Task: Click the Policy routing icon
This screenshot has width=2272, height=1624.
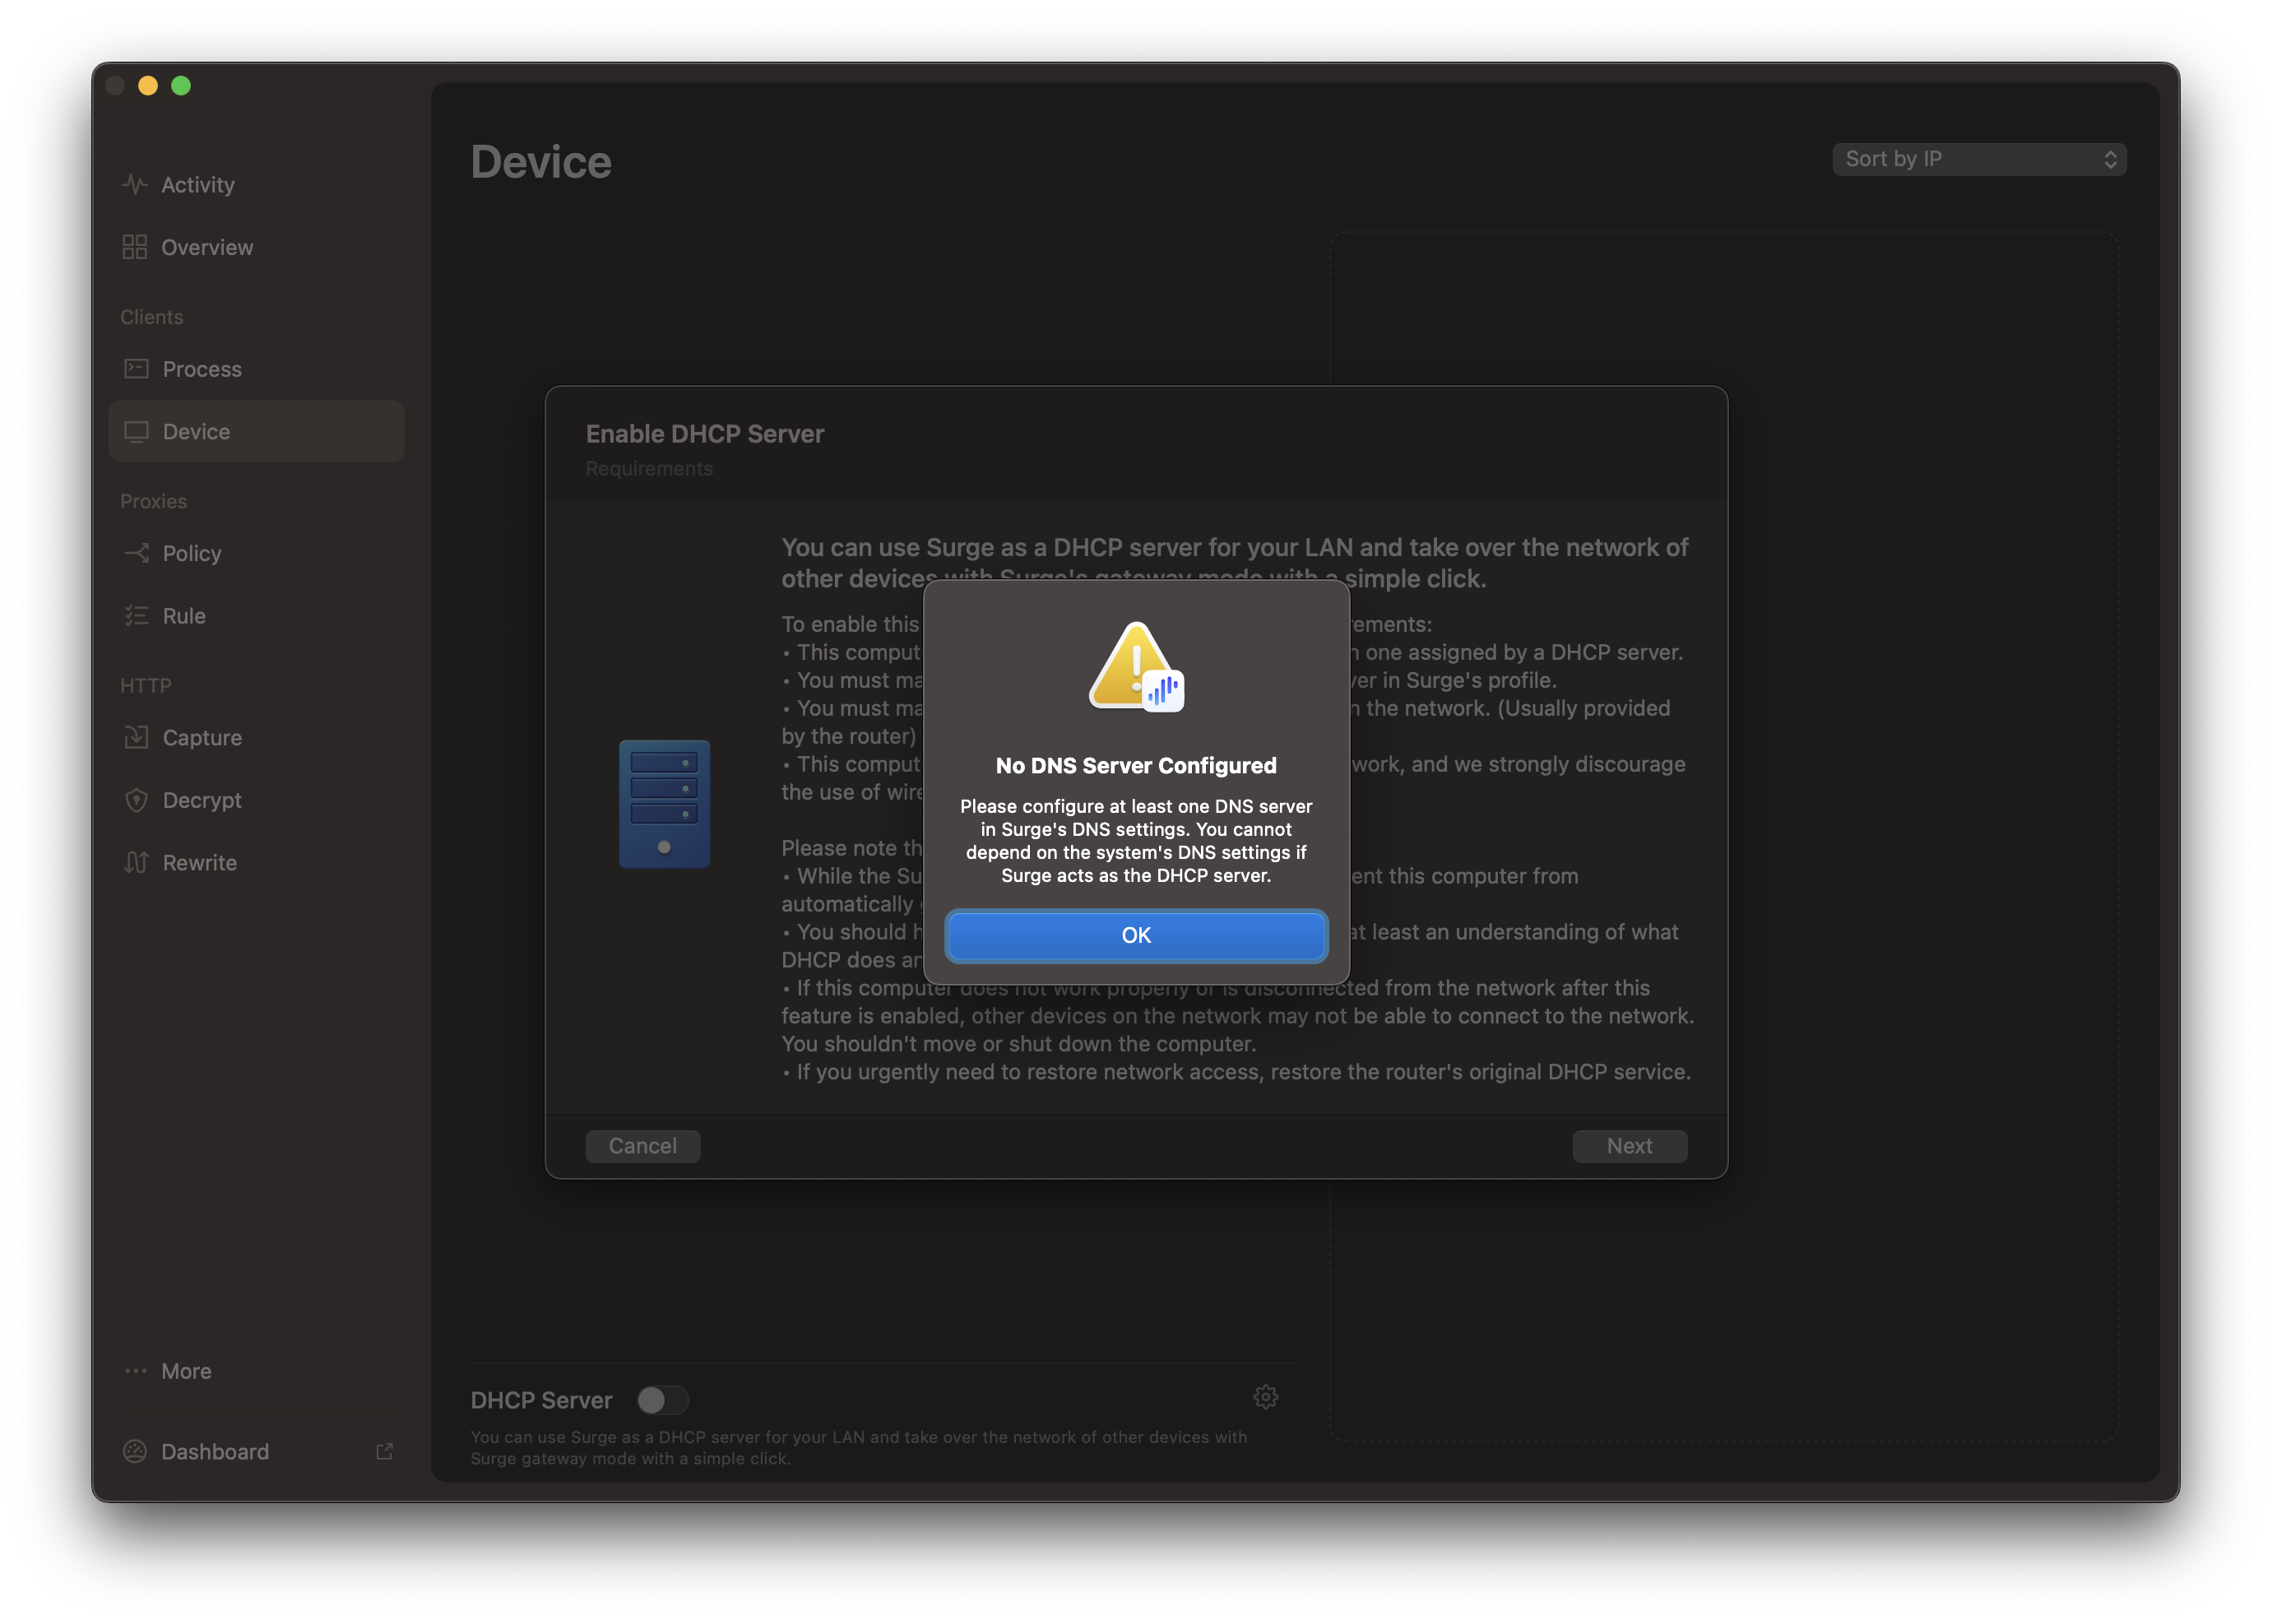Action: point(136,553)
